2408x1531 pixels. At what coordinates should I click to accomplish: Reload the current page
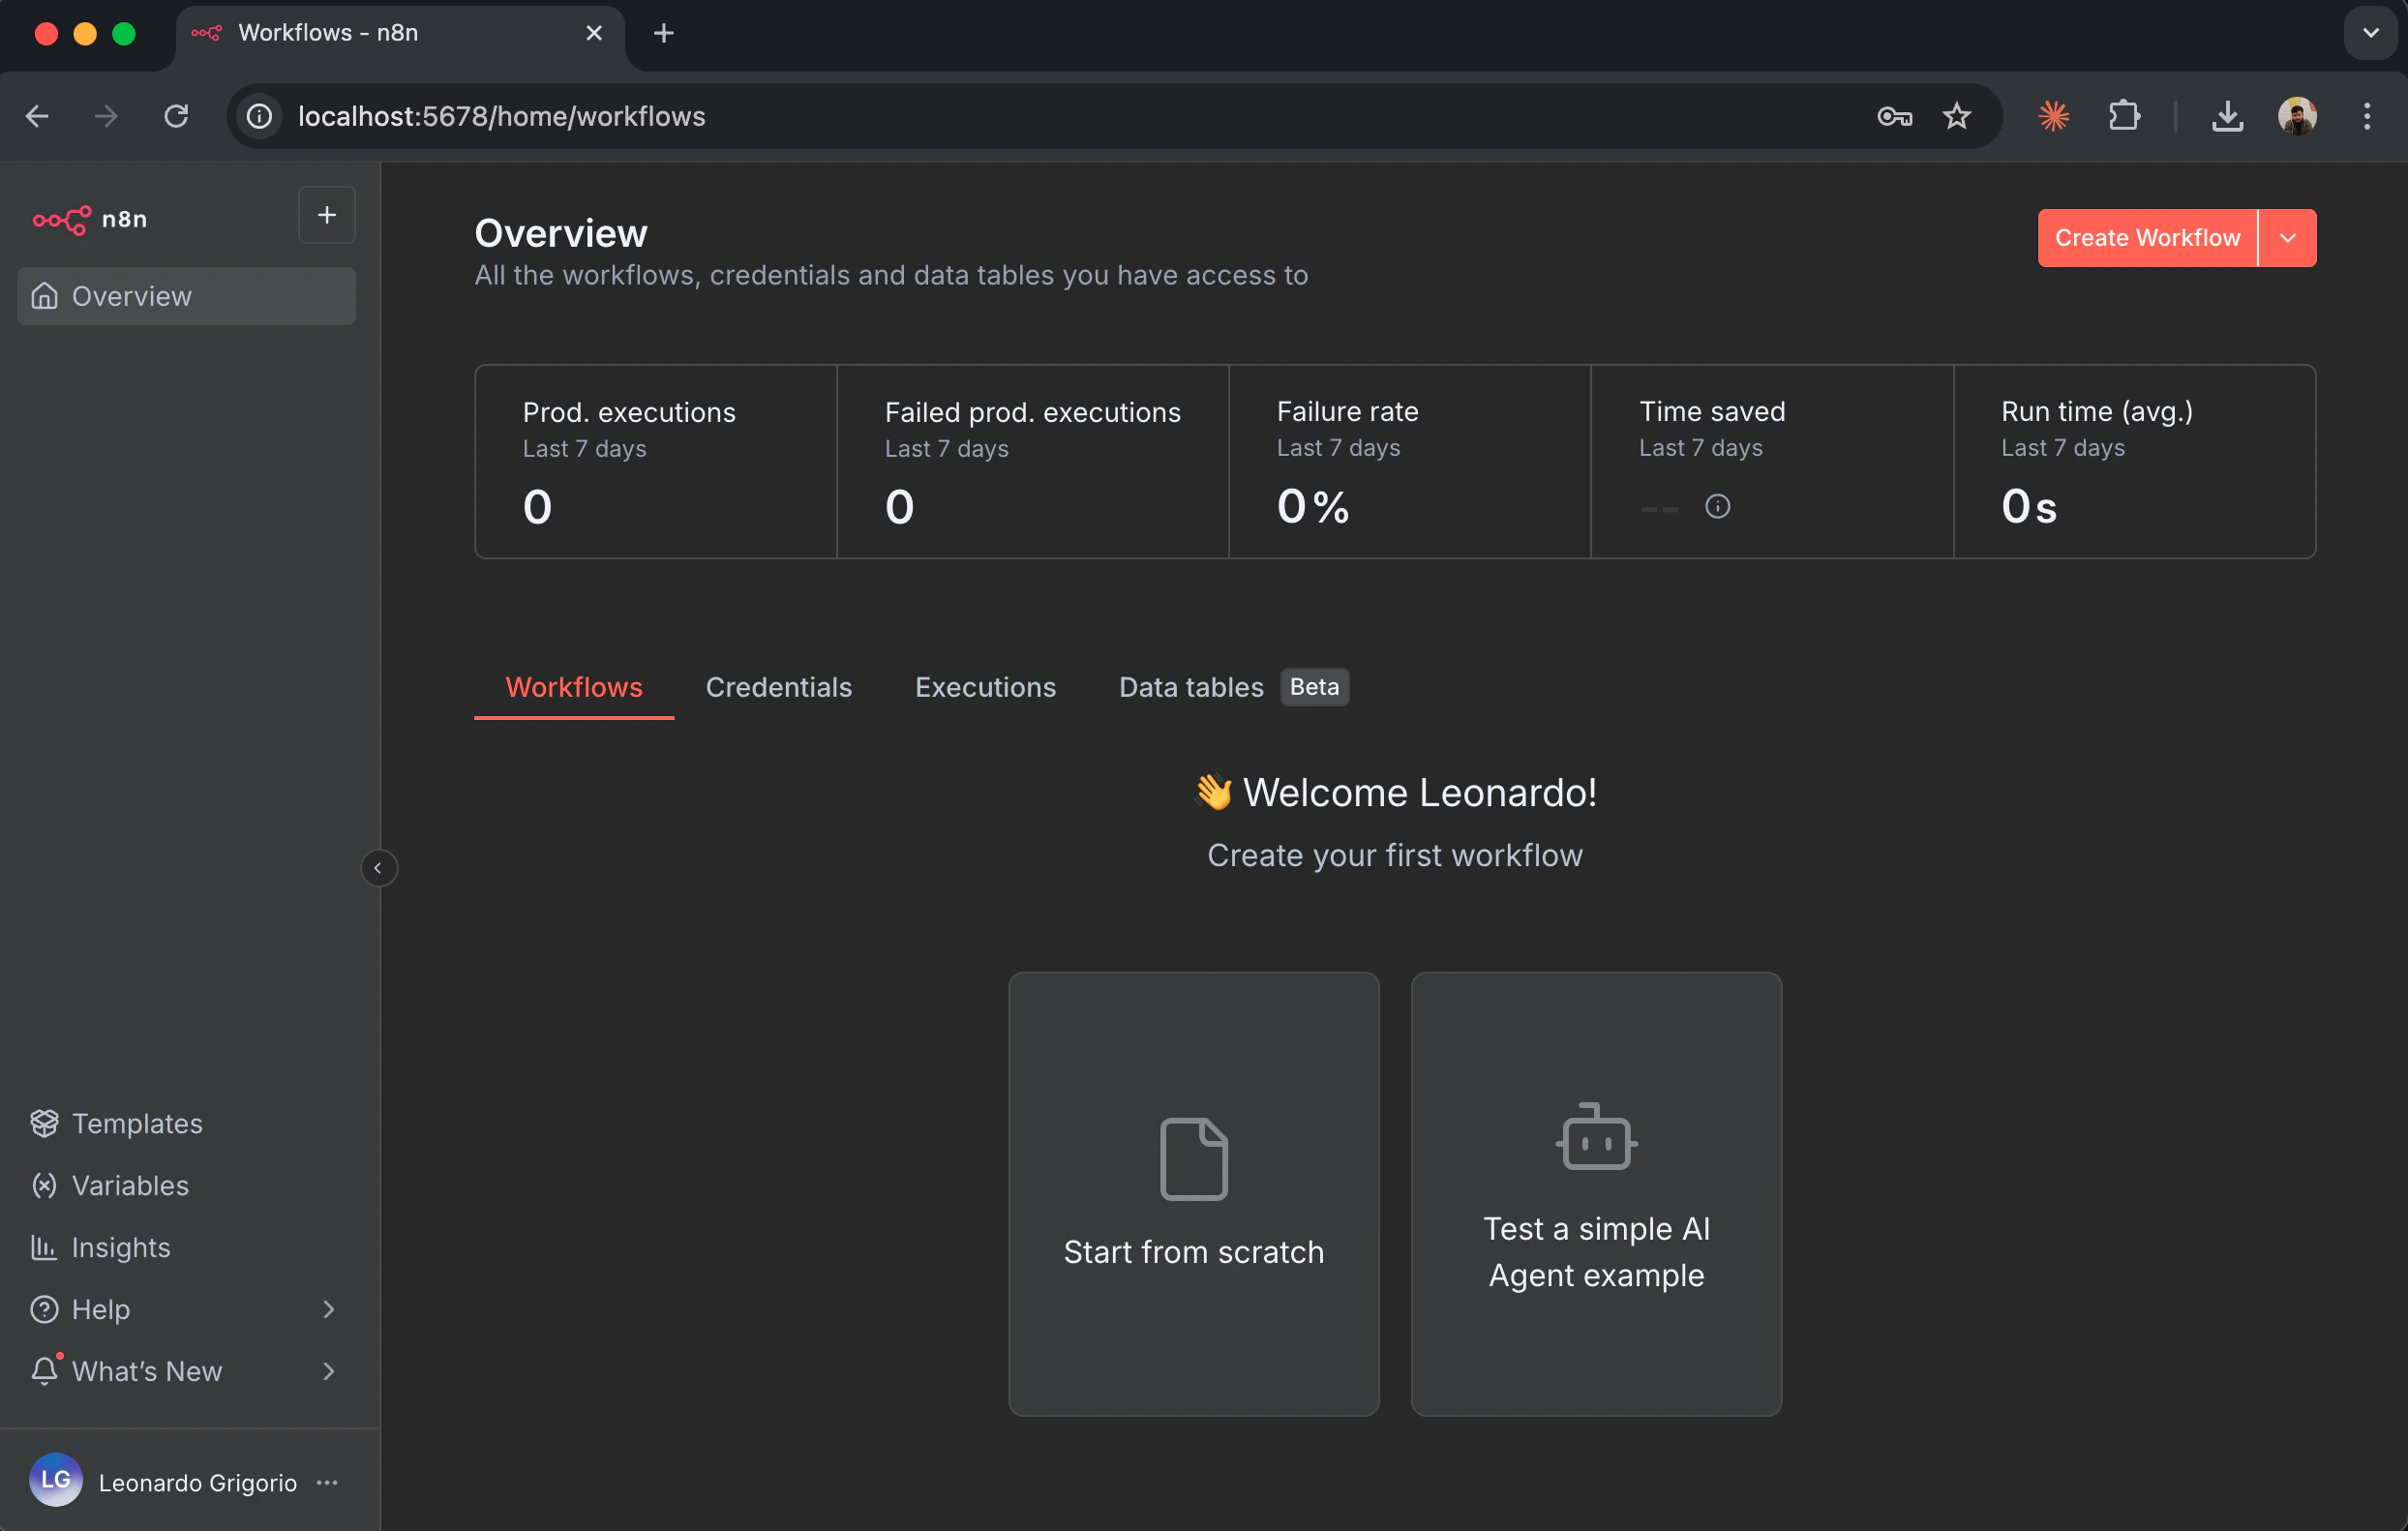[x=176, y=116]
